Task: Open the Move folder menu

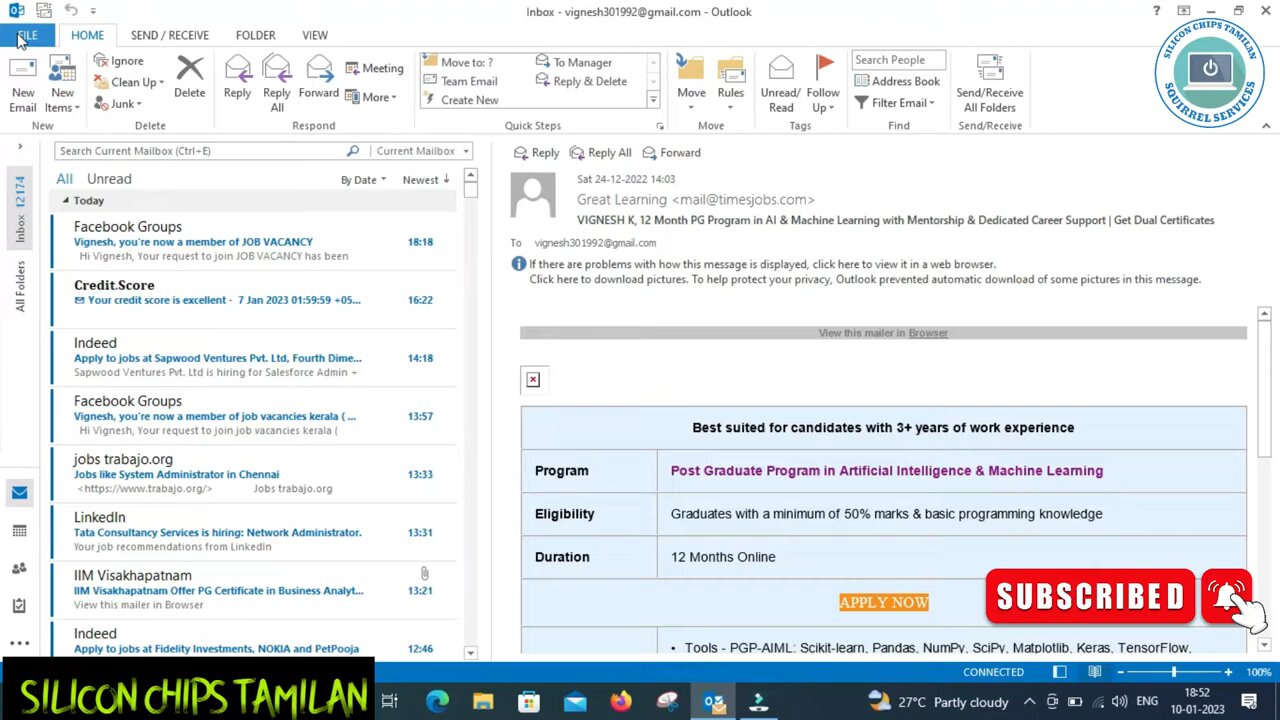Action: [691, 84]
